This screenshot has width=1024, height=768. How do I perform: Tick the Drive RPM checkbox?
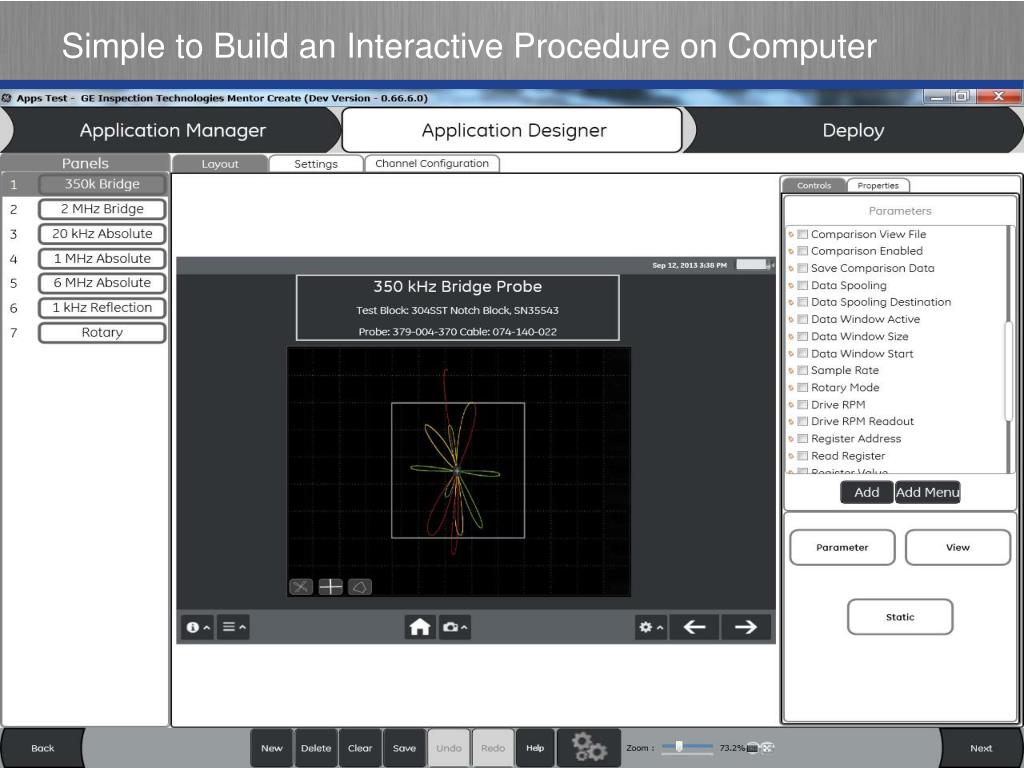(803, 404)
